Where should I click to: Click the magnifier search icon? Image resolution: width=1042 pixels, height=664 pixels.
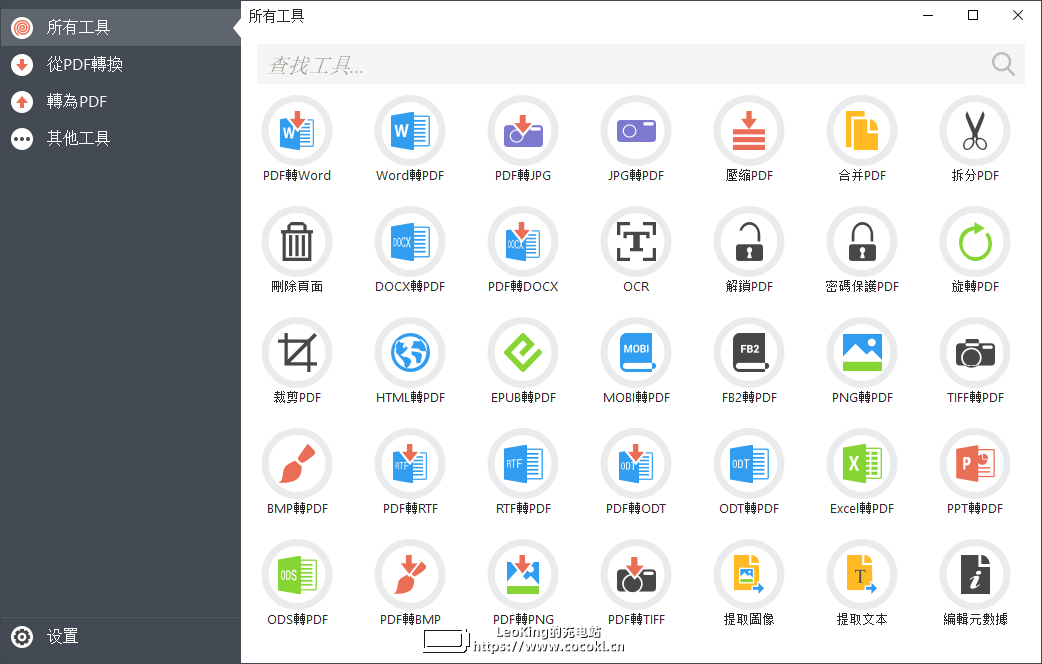point(1003,64)
